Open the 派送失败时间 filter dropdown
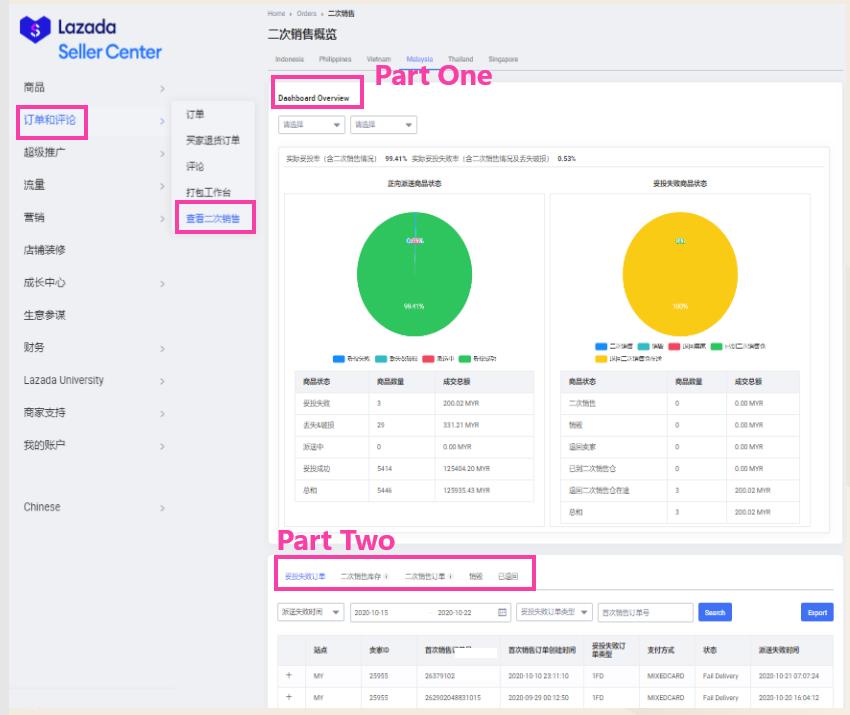 click(310, 612)
